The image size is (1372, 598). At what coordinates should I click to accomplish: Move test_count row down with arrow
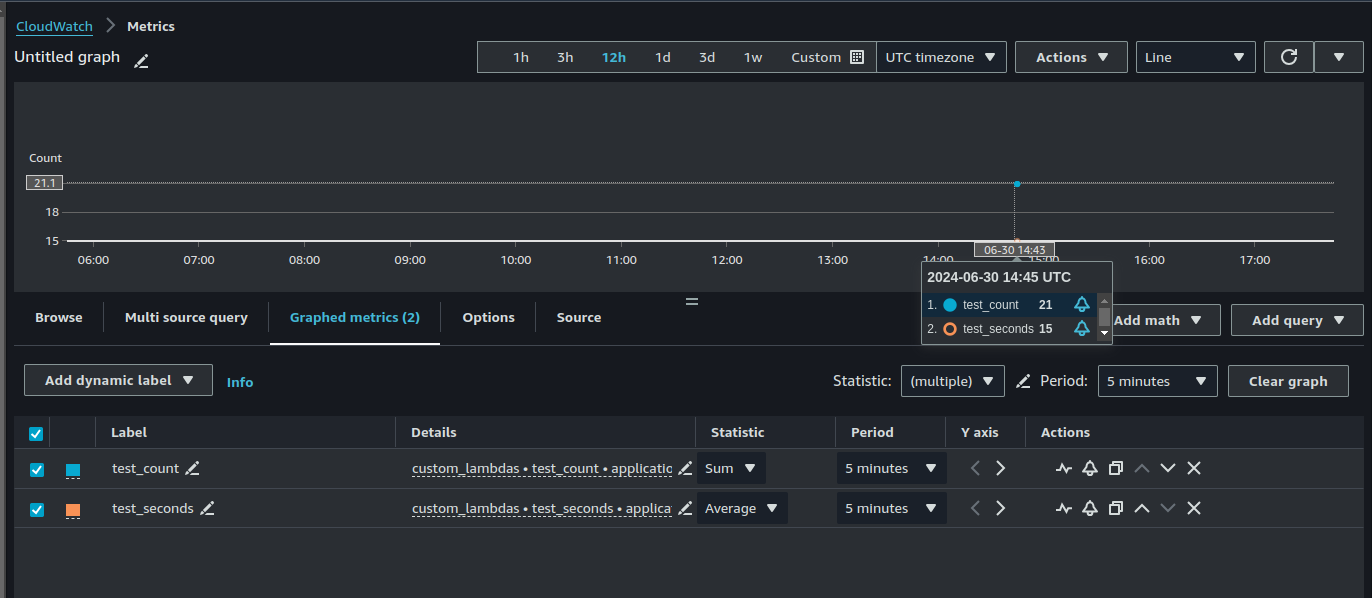pos(1167,468)
